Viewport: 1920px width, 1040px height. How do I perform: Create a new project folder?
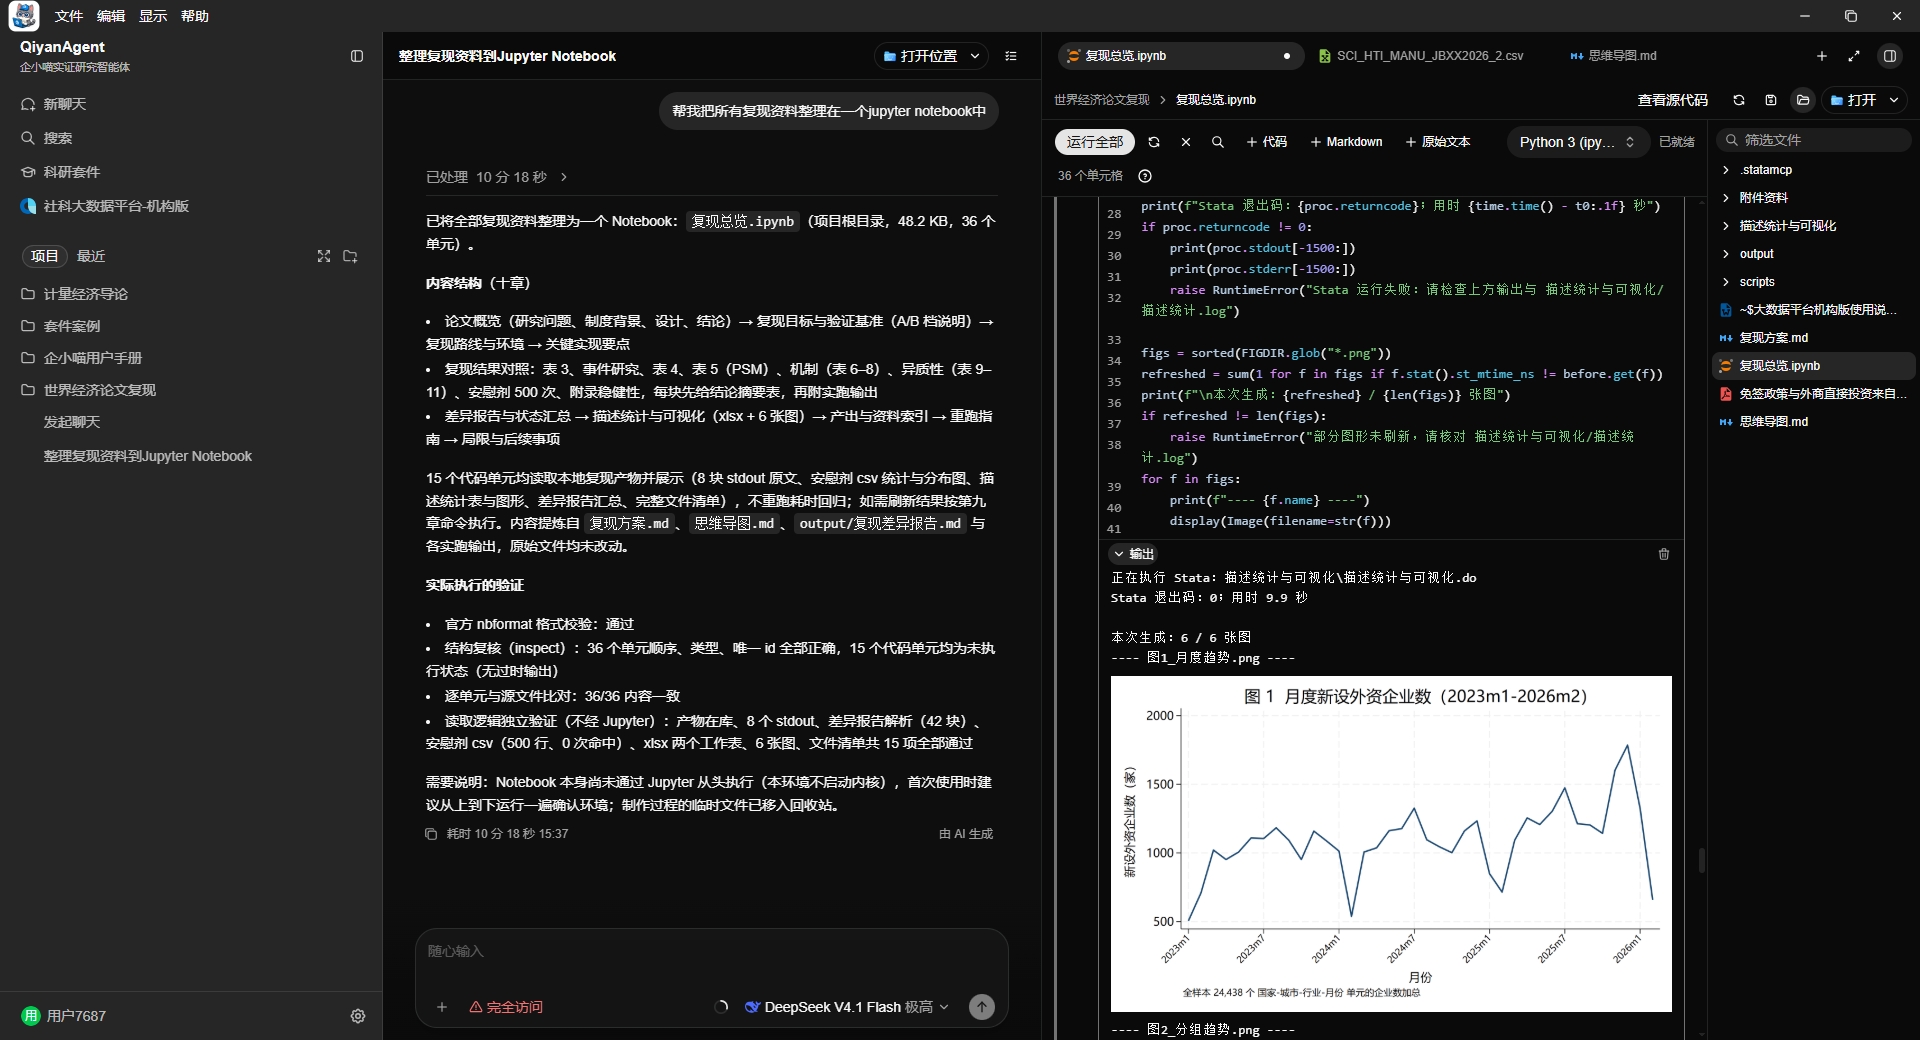350,256
